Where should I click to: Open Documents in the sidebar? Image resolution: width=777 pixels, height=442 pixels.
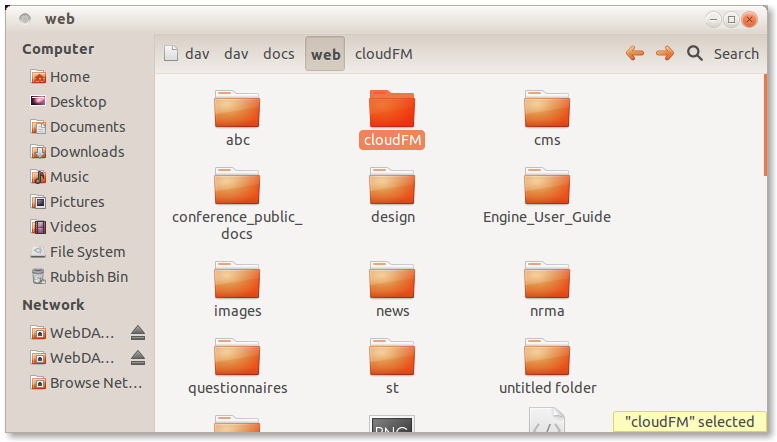(77, 127)
